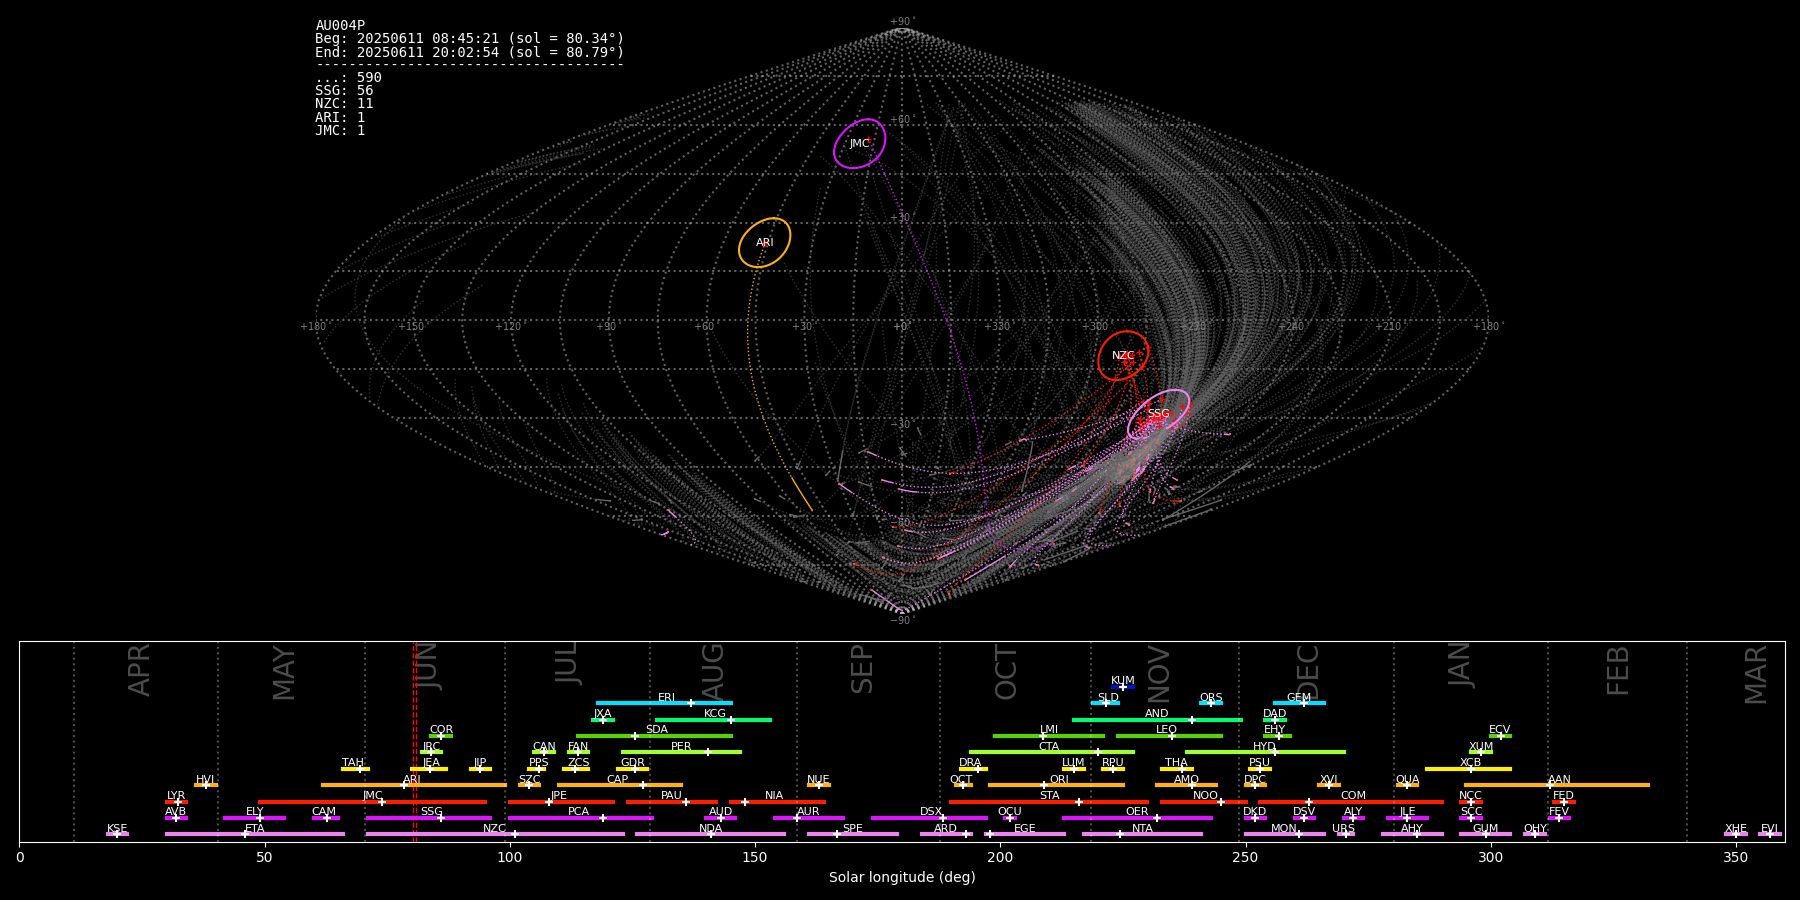Select the purple SSG bar in the timeline
1800x900 pixels.
(428, 818)
